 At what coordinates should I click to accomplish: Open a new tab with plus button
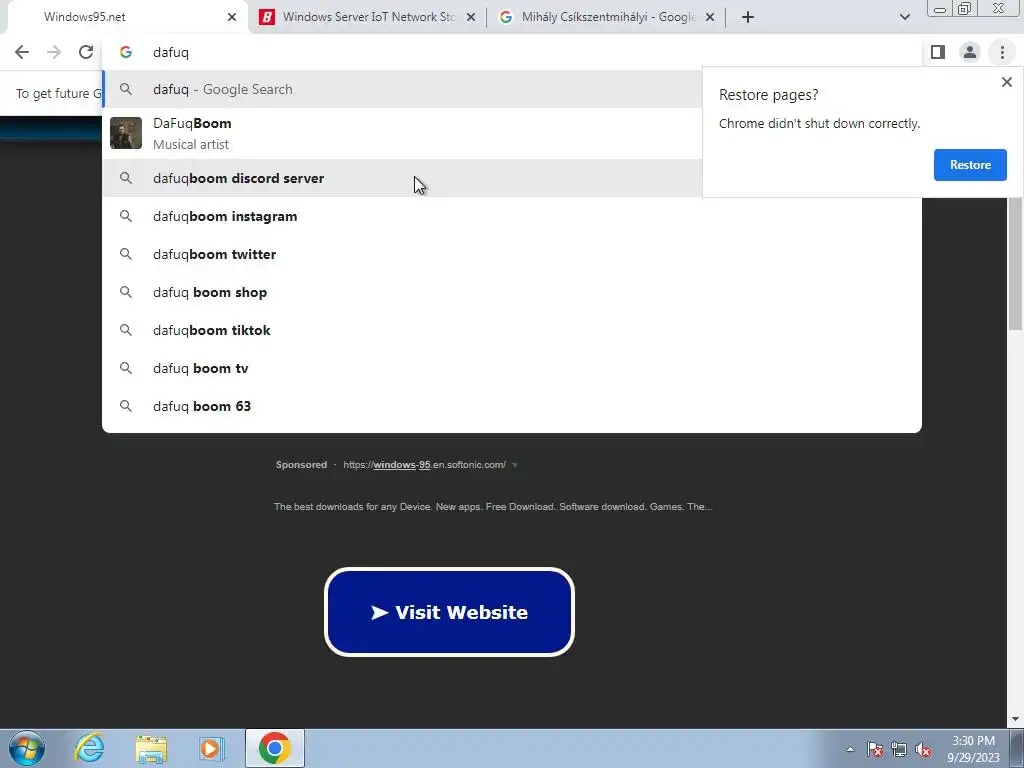click(748, 17)
